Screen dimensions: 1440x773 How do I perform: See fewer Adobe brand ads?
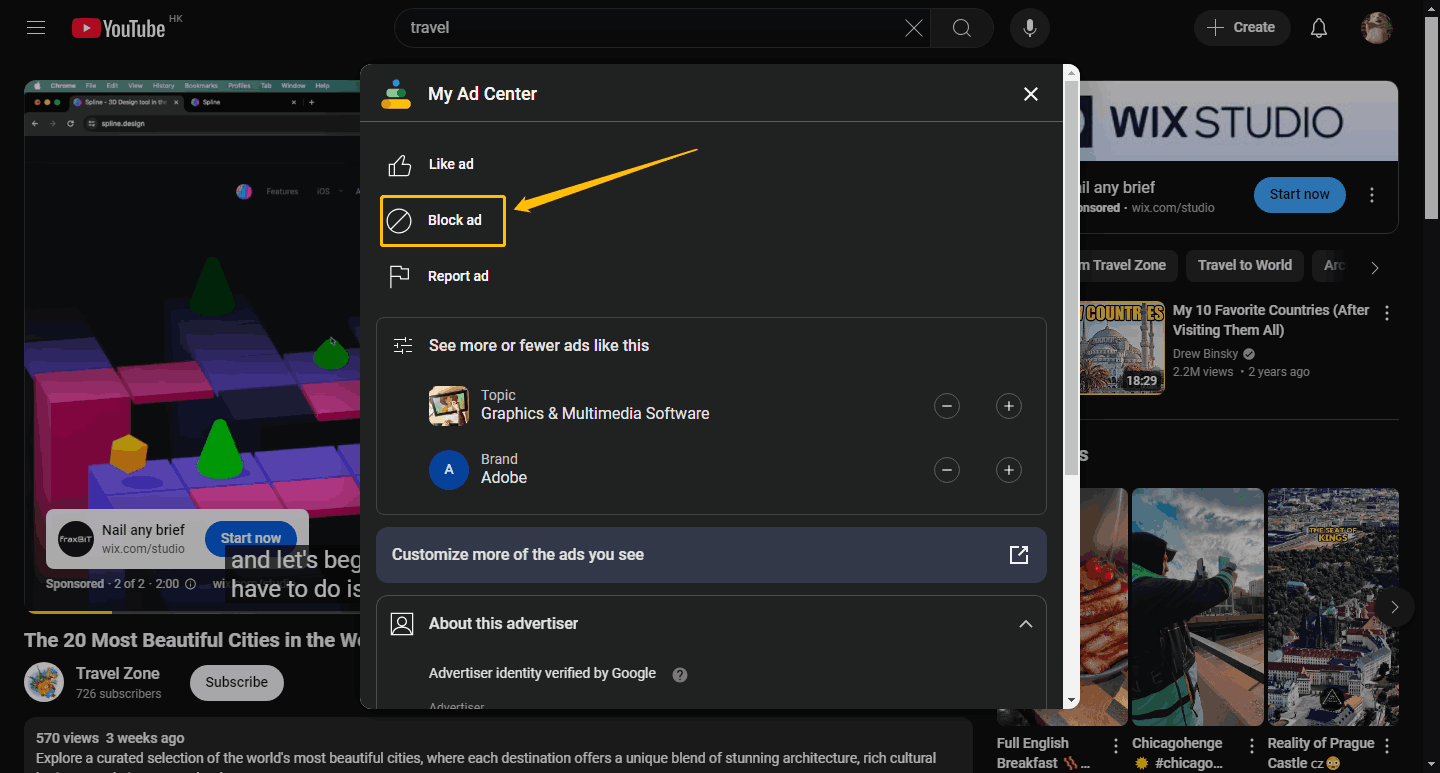[946, 470]
